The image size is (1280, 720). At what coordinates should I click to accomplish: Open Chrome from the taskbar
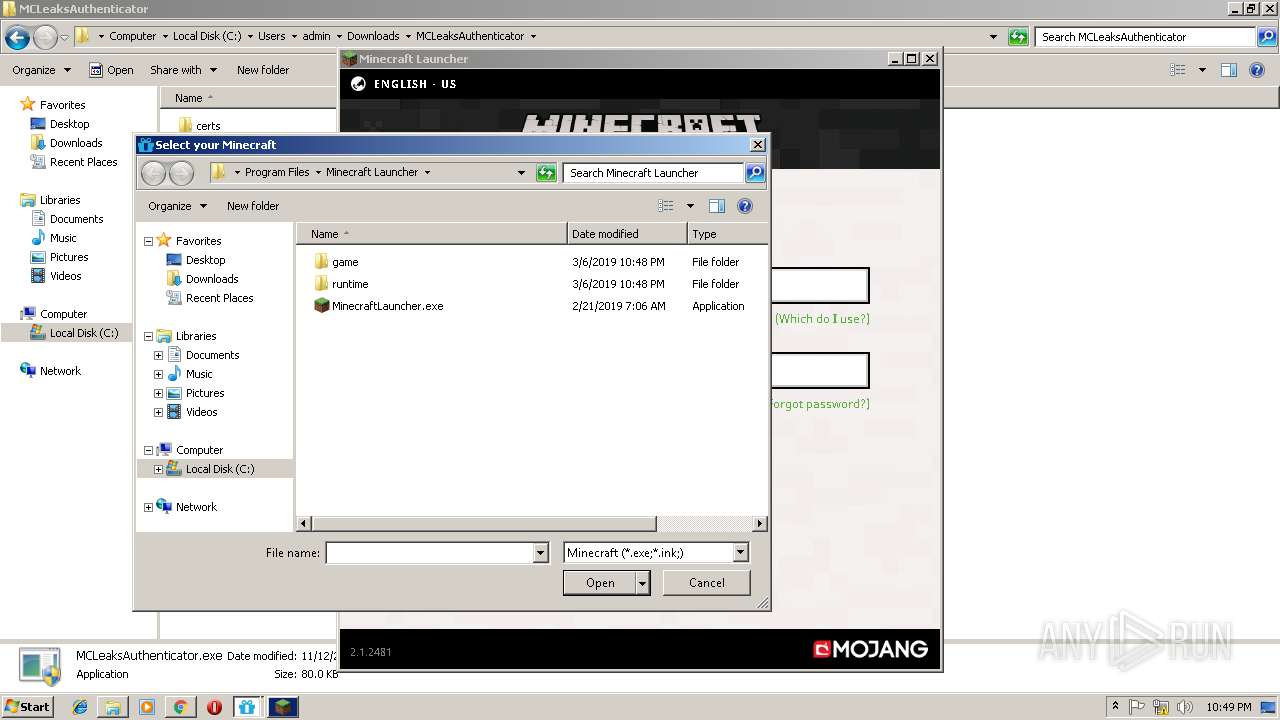click(180, 707)
